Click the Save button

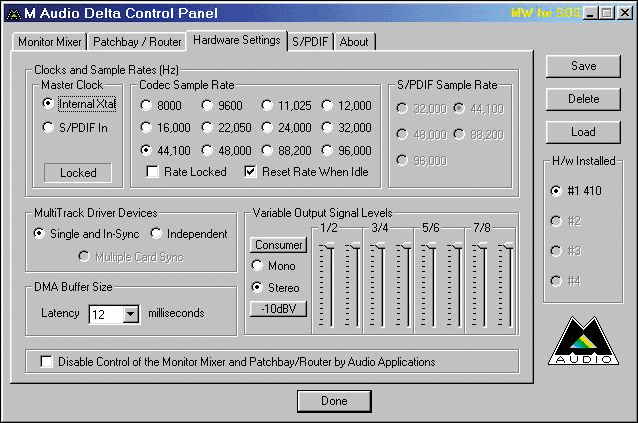click(583, 66)
